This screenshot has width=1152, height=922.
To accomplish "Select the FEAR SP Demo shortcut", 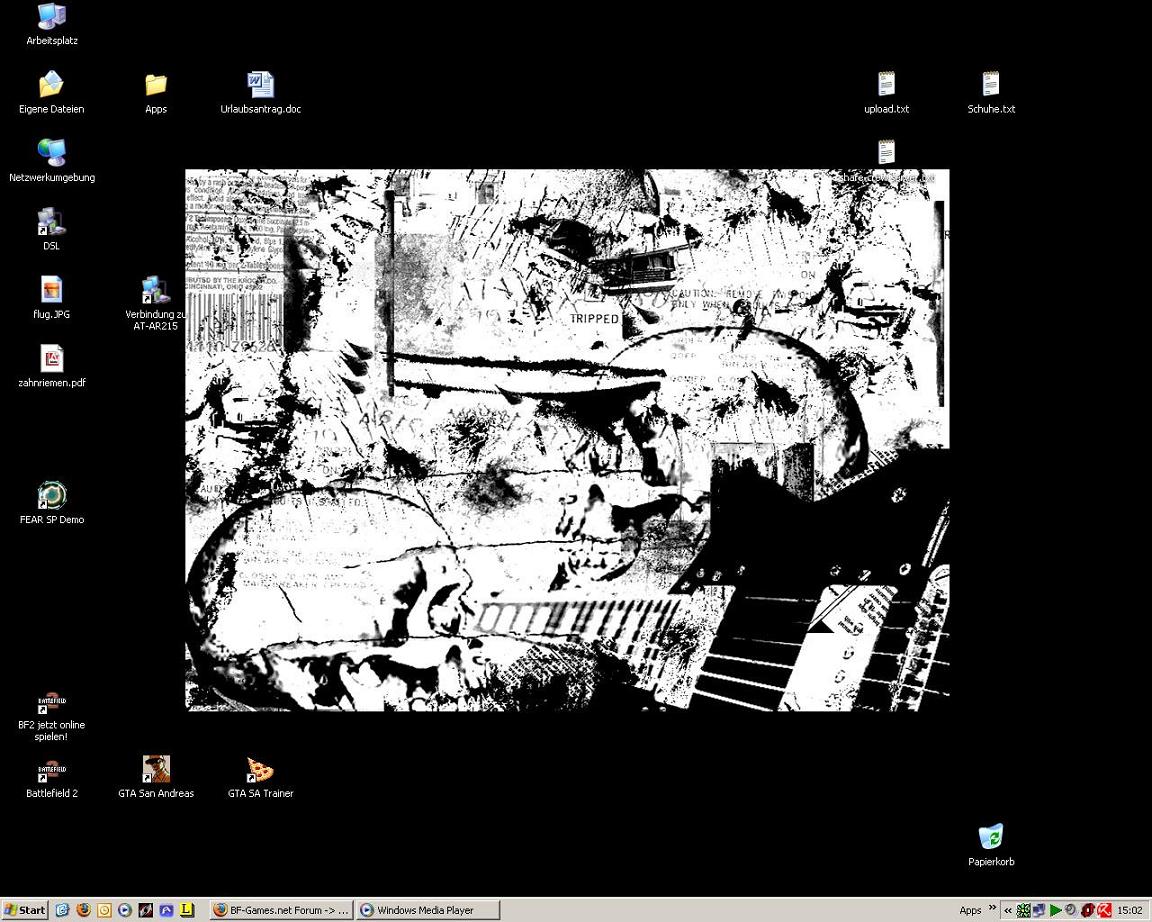I will coord(51,503).
